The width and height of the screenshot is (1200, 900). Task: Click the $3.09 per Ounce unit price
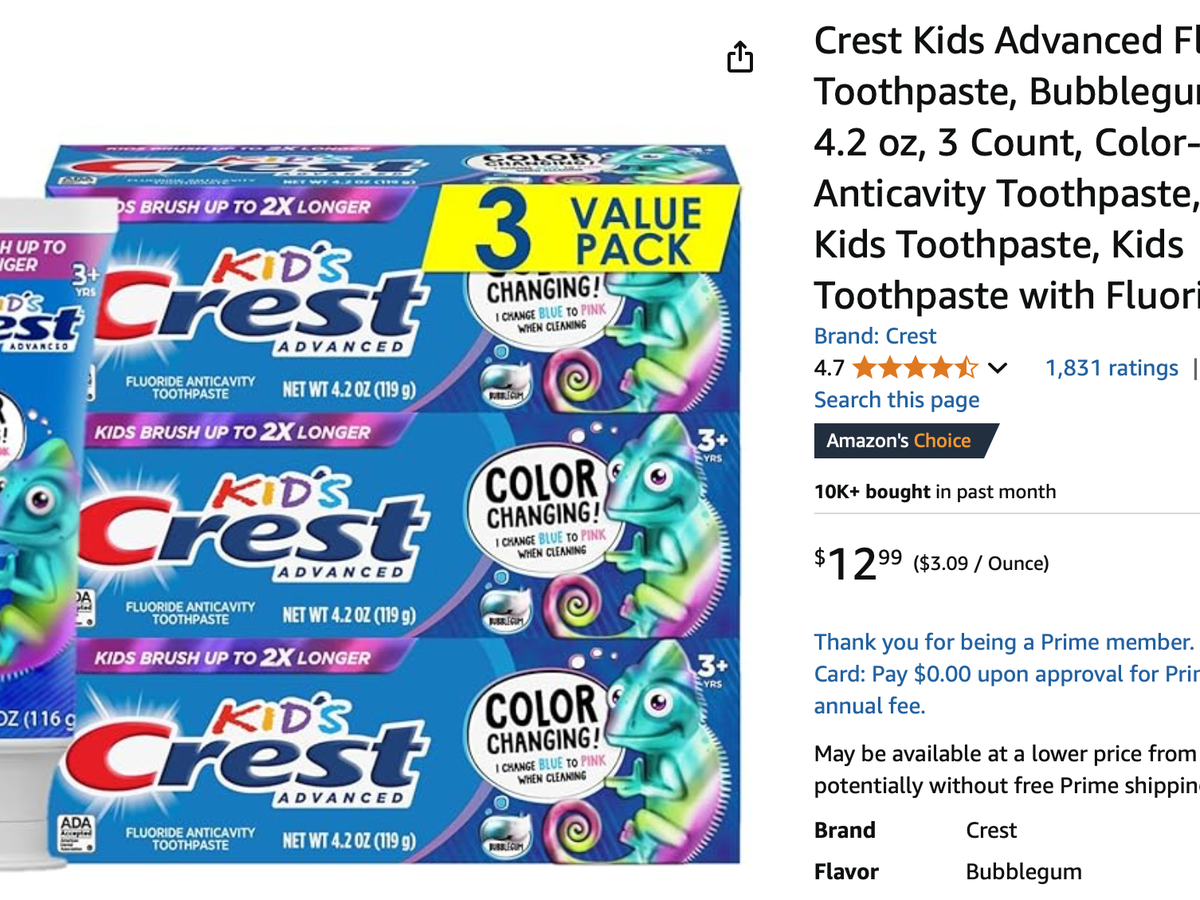point(981,564)
